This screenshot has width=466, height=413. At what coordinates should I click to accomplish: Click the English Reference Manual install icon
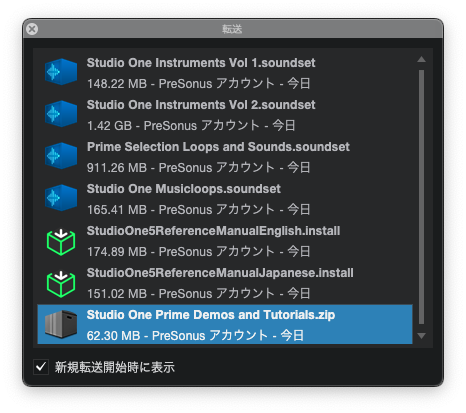pos(61,242)
